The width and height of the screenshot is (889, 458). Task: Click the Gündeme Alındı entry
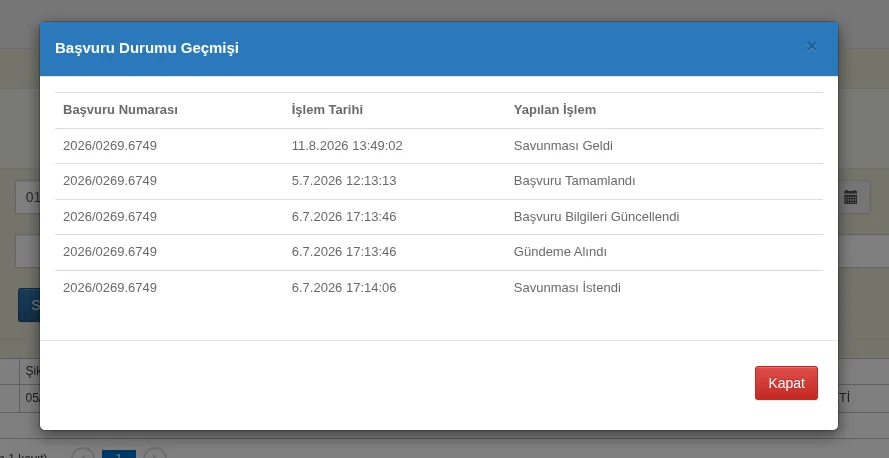560,252
